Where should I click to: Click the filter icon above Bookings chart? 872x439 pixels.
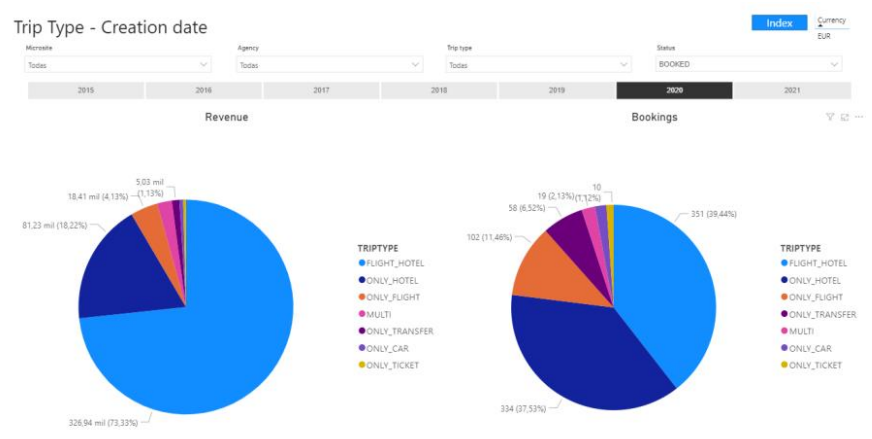click(830, 117)
